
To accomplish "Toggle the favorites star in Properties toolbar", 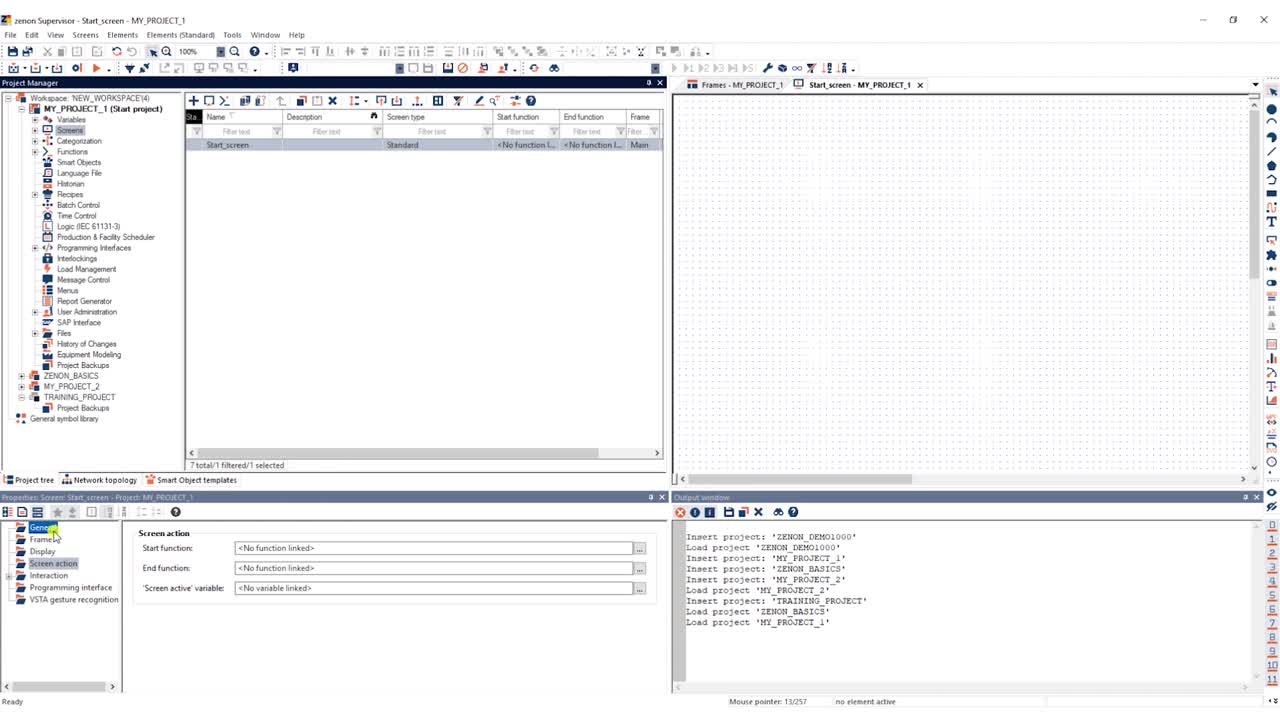I will coord(57,512).
